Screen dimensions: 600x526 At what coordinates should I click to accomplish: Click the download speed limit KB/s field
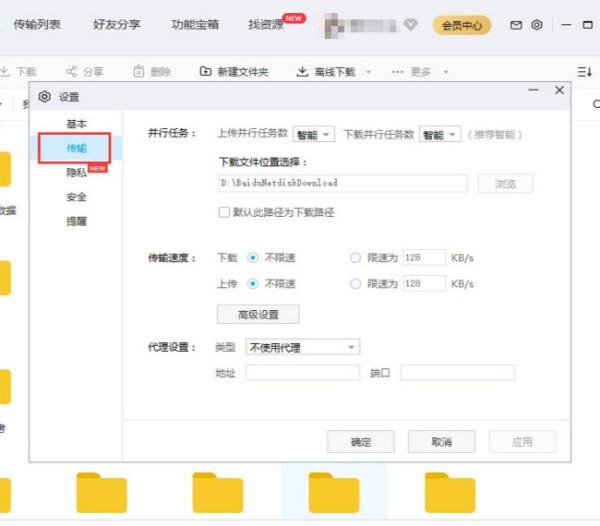pyautogui.click(x=424, y=257)
